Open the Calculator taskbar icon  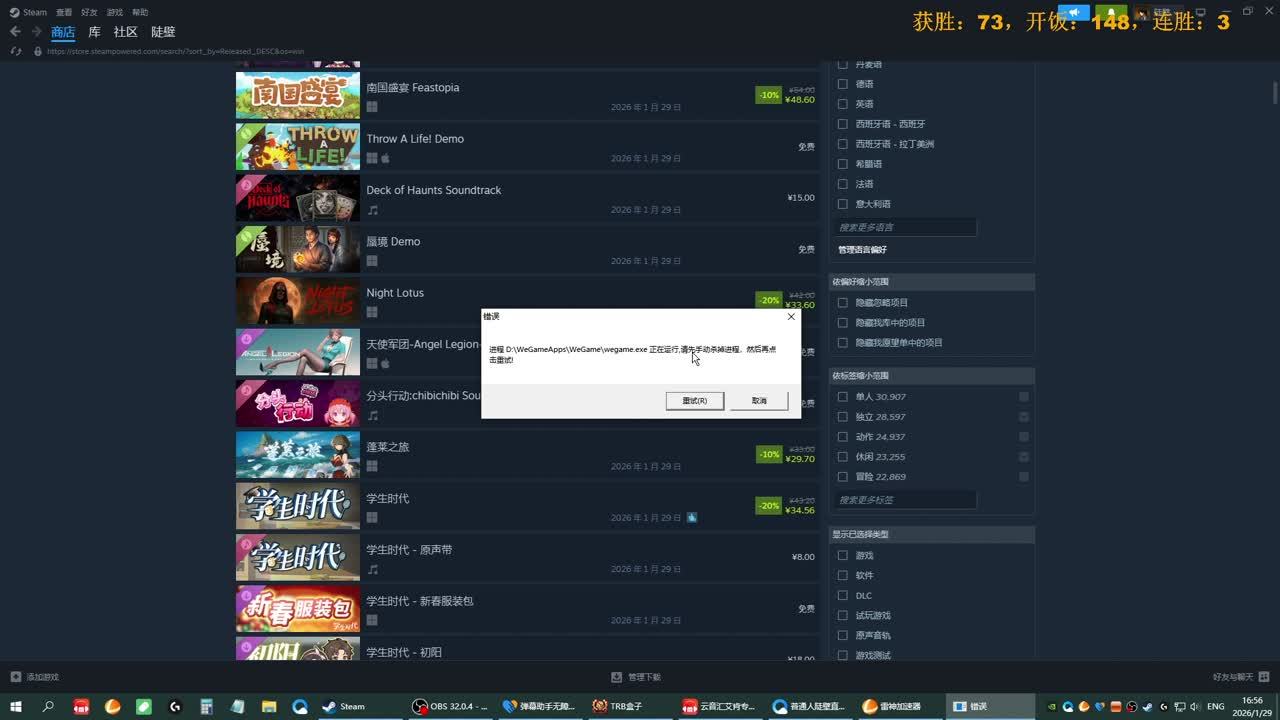207,706
